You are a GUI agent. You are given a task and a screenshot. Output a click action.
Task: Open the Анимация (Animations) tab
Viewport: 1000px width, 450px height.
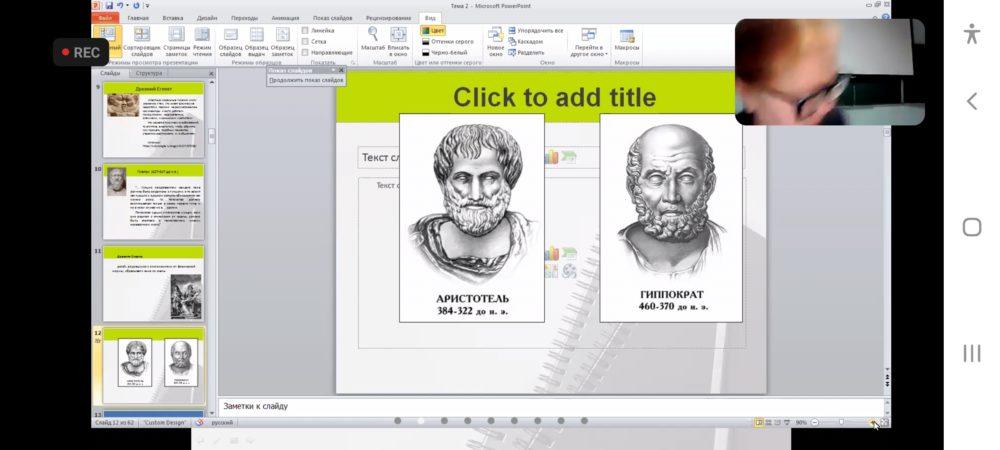[285, 18]
